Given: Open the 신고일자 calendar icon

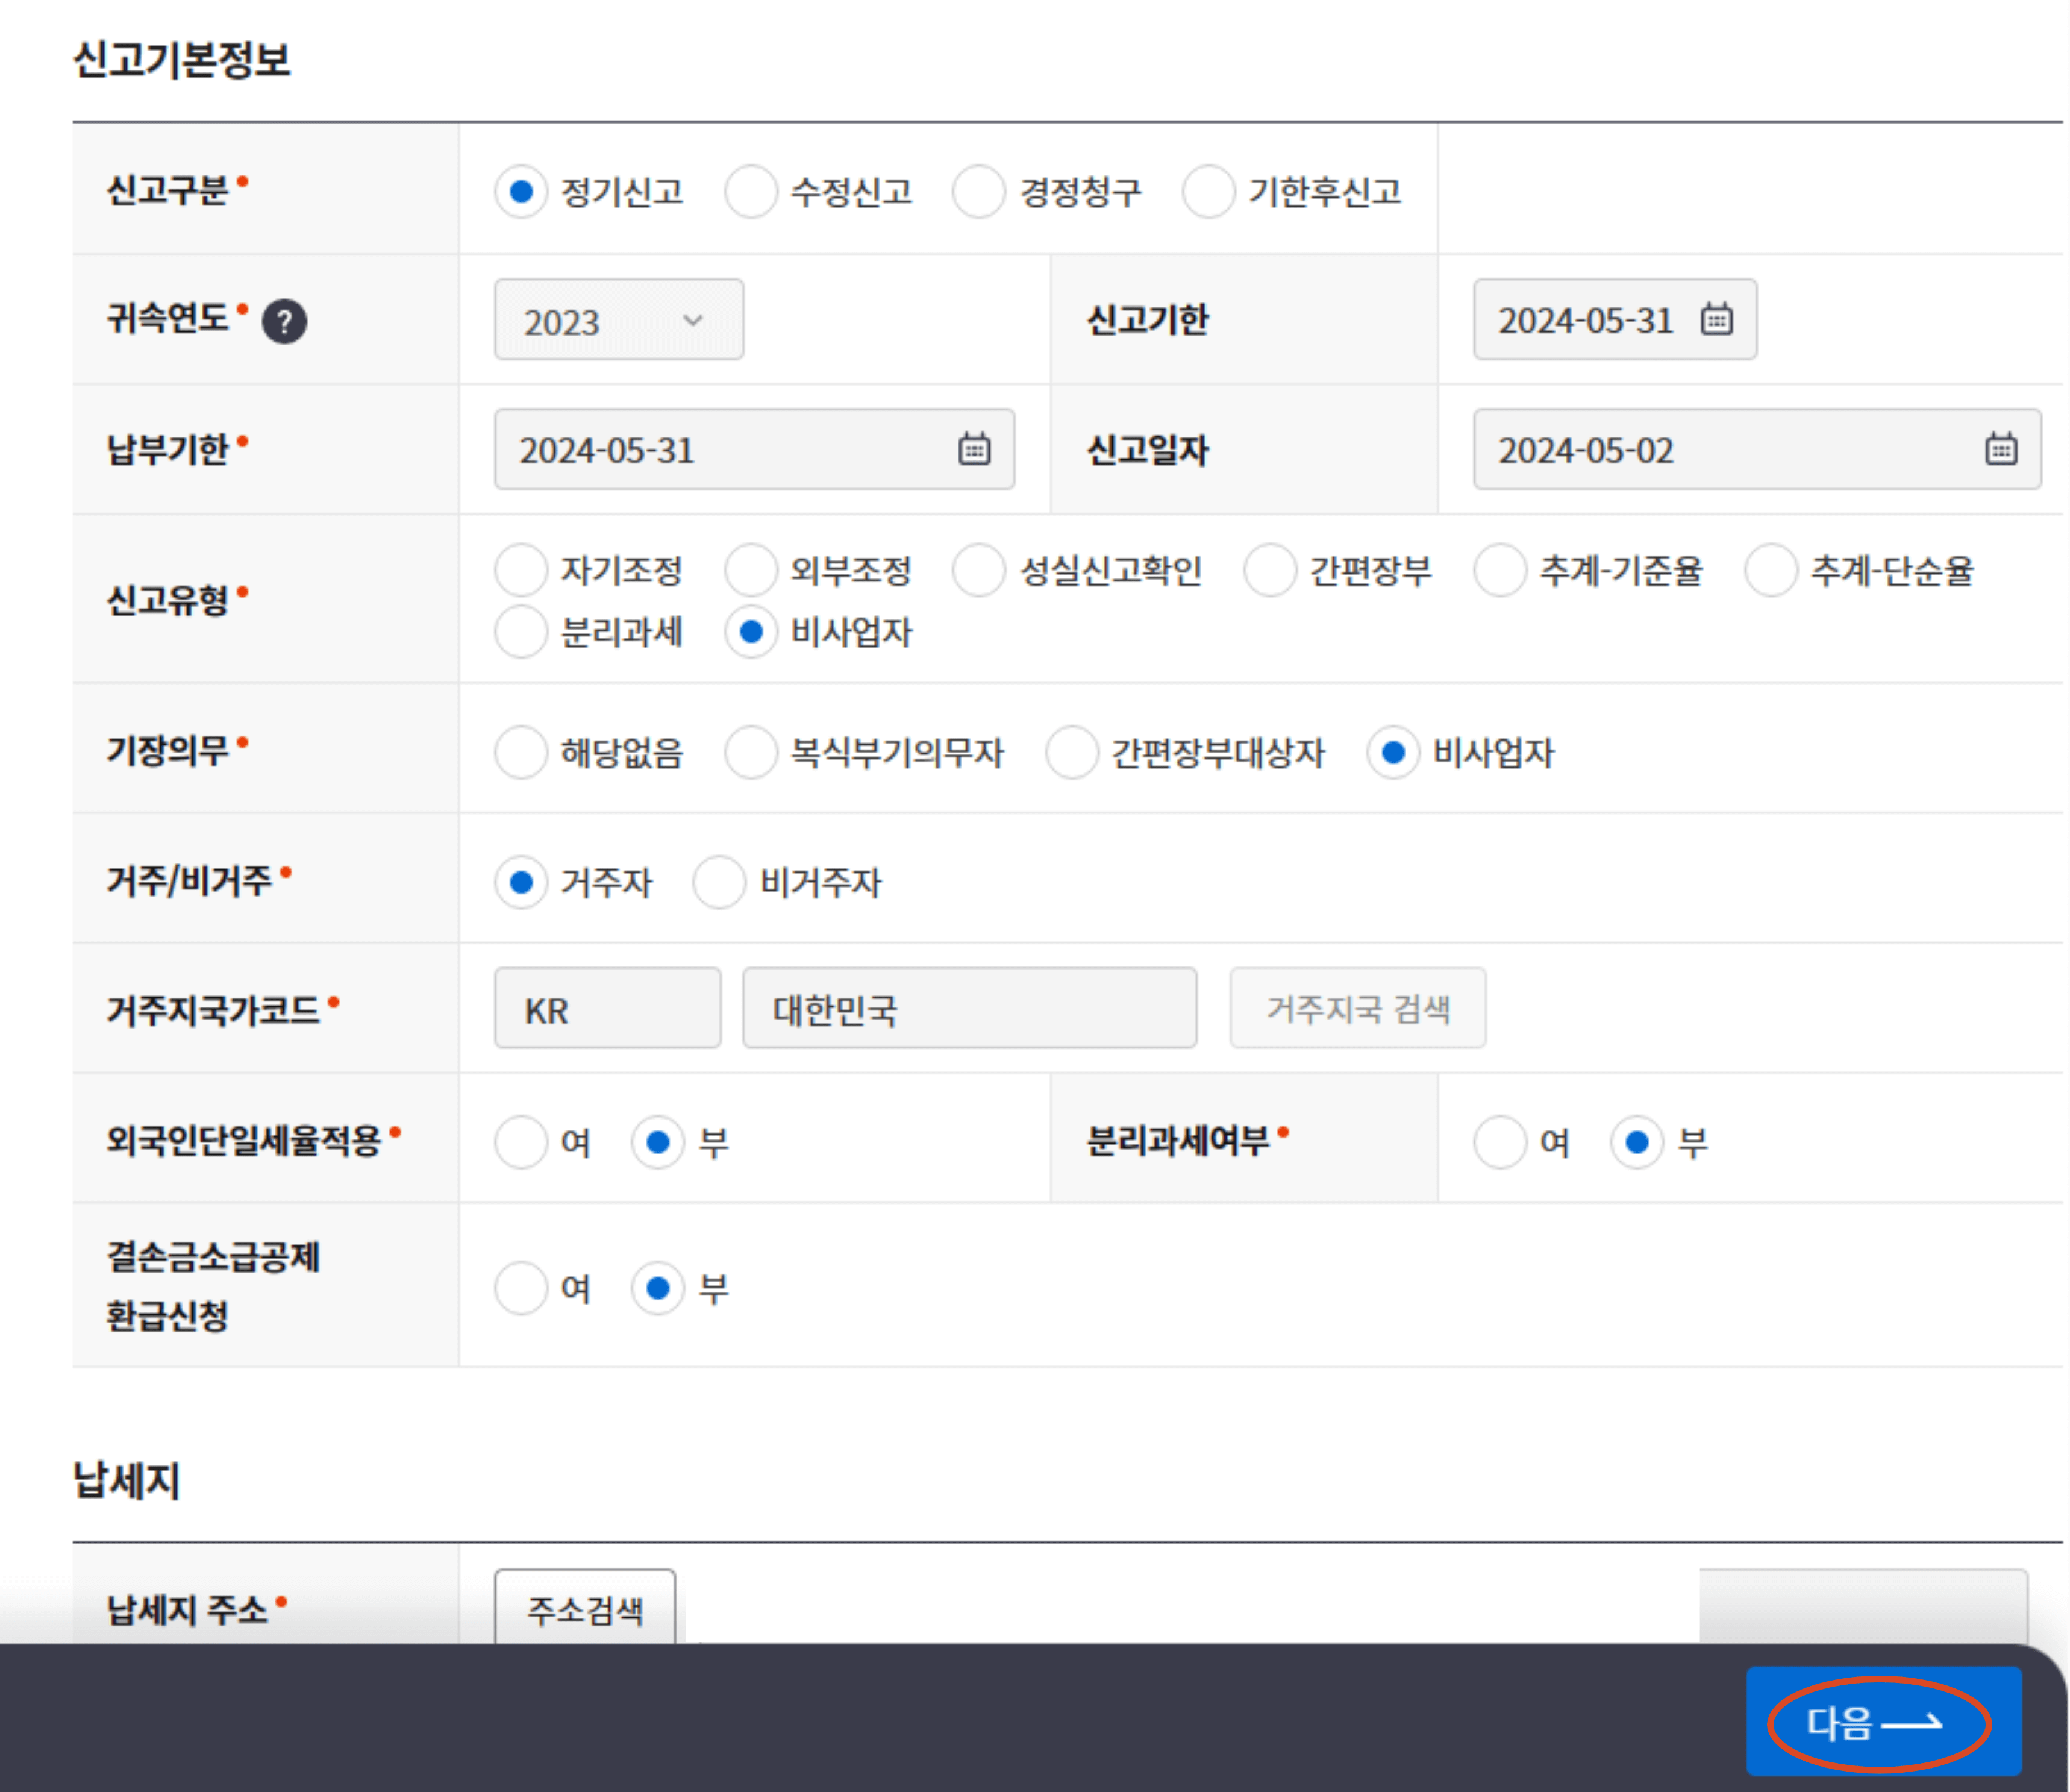Looking at the screenshot, I should (2000, 449).
